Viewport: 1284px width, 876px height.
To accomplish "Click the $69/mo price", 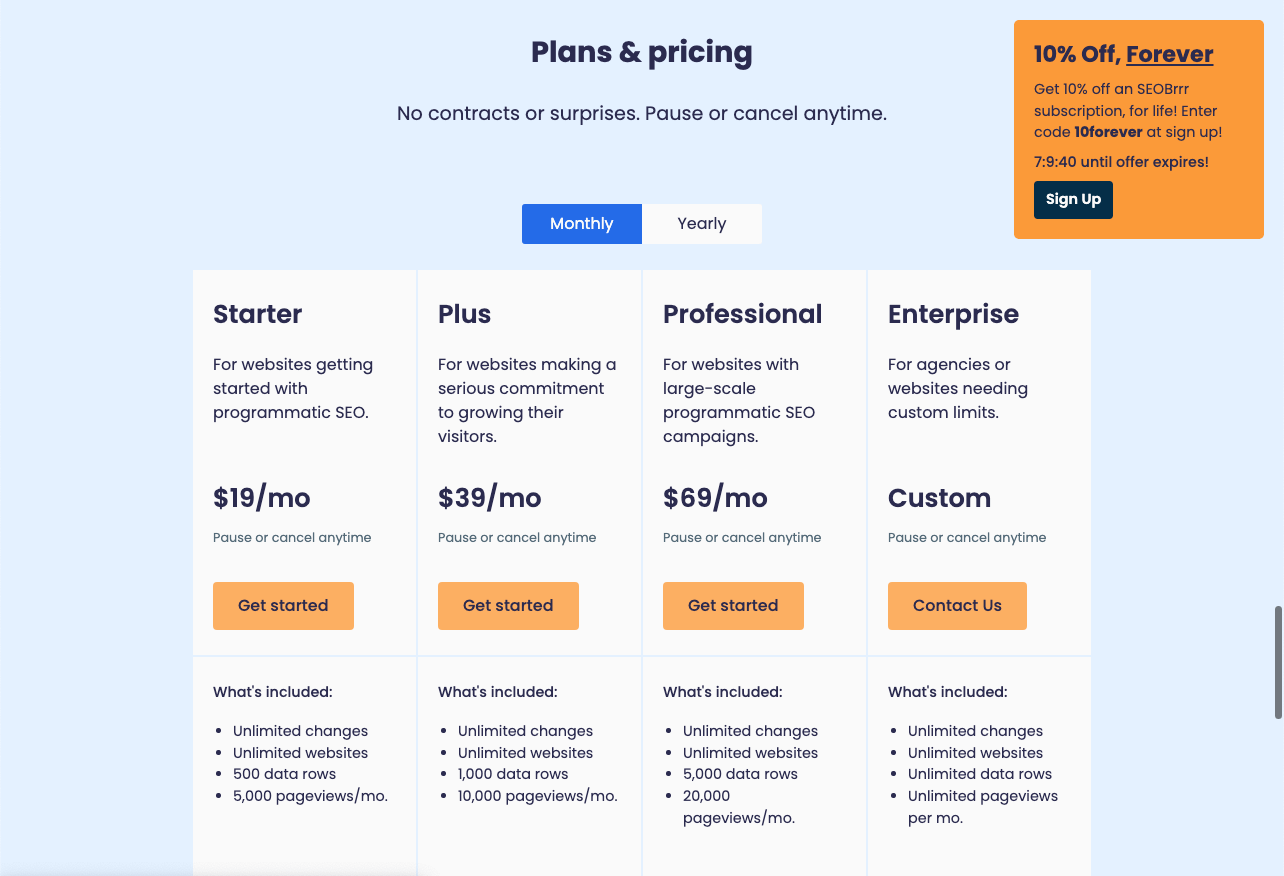I will click(x=715, y=498).
